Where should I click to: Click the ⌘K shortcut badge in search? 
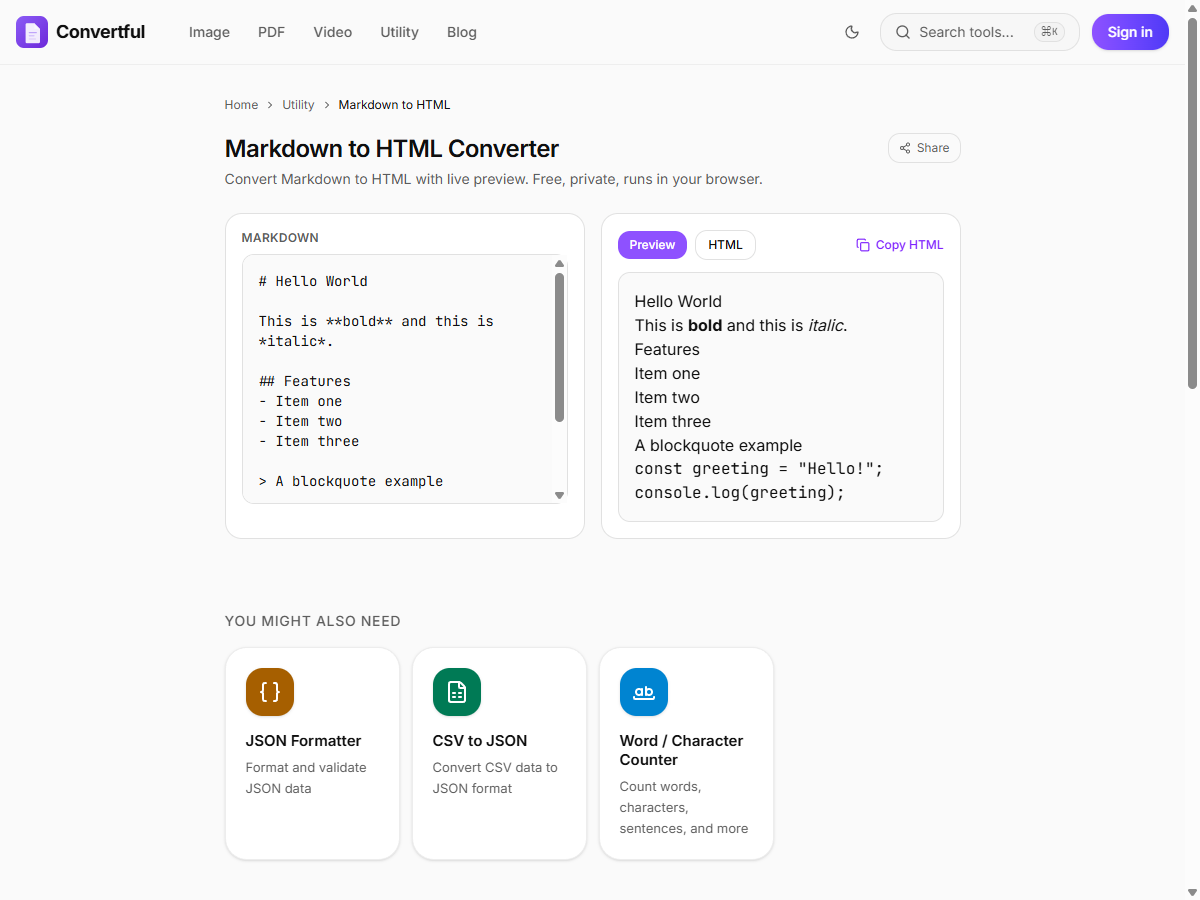point(1049,32)
